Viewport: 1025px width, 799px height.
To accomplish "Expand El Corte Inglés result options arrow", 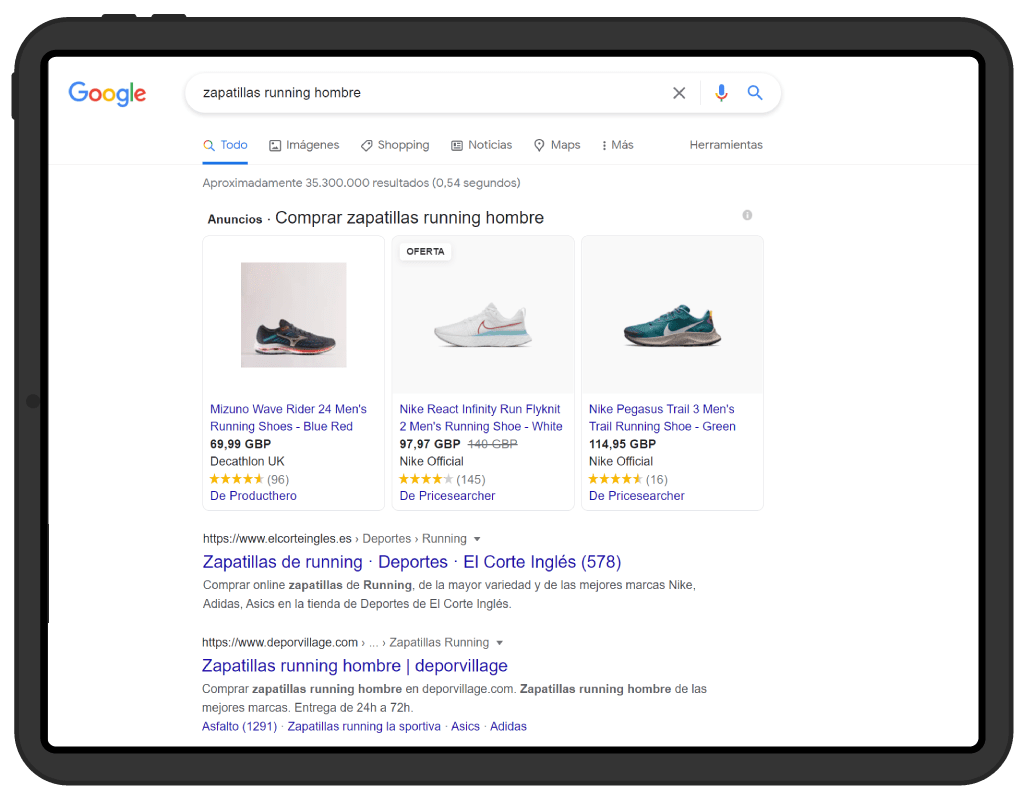I will (x=477, y=539).
